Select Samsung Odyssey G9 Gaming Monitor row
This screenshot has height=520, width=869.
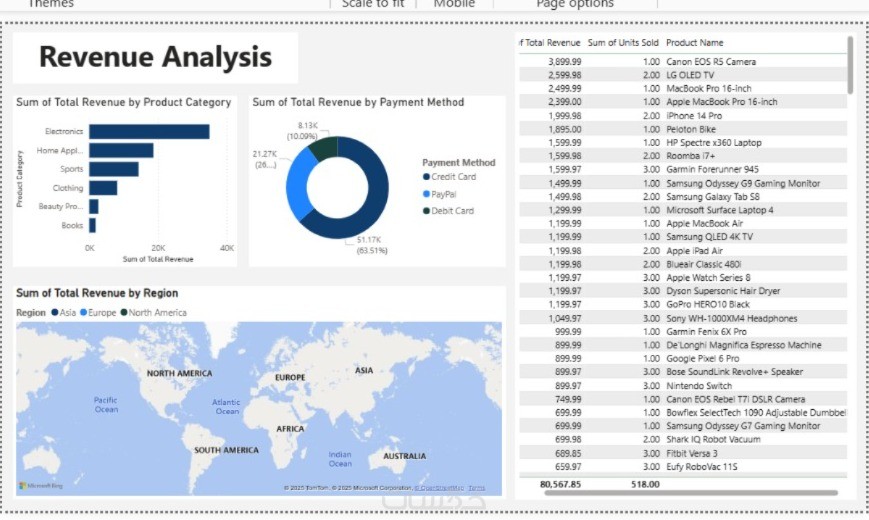tap(683, 183)
